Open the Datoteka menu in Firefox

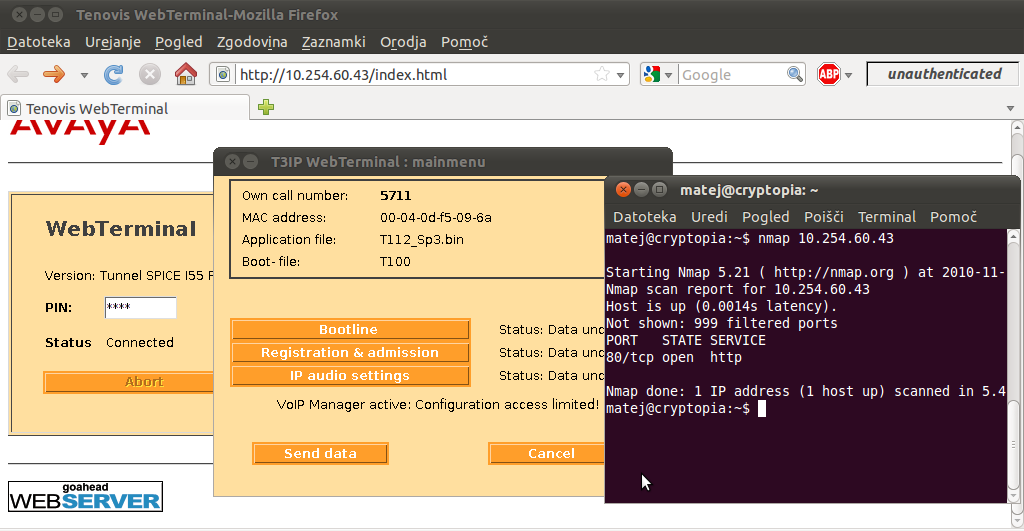coord(39,42)
